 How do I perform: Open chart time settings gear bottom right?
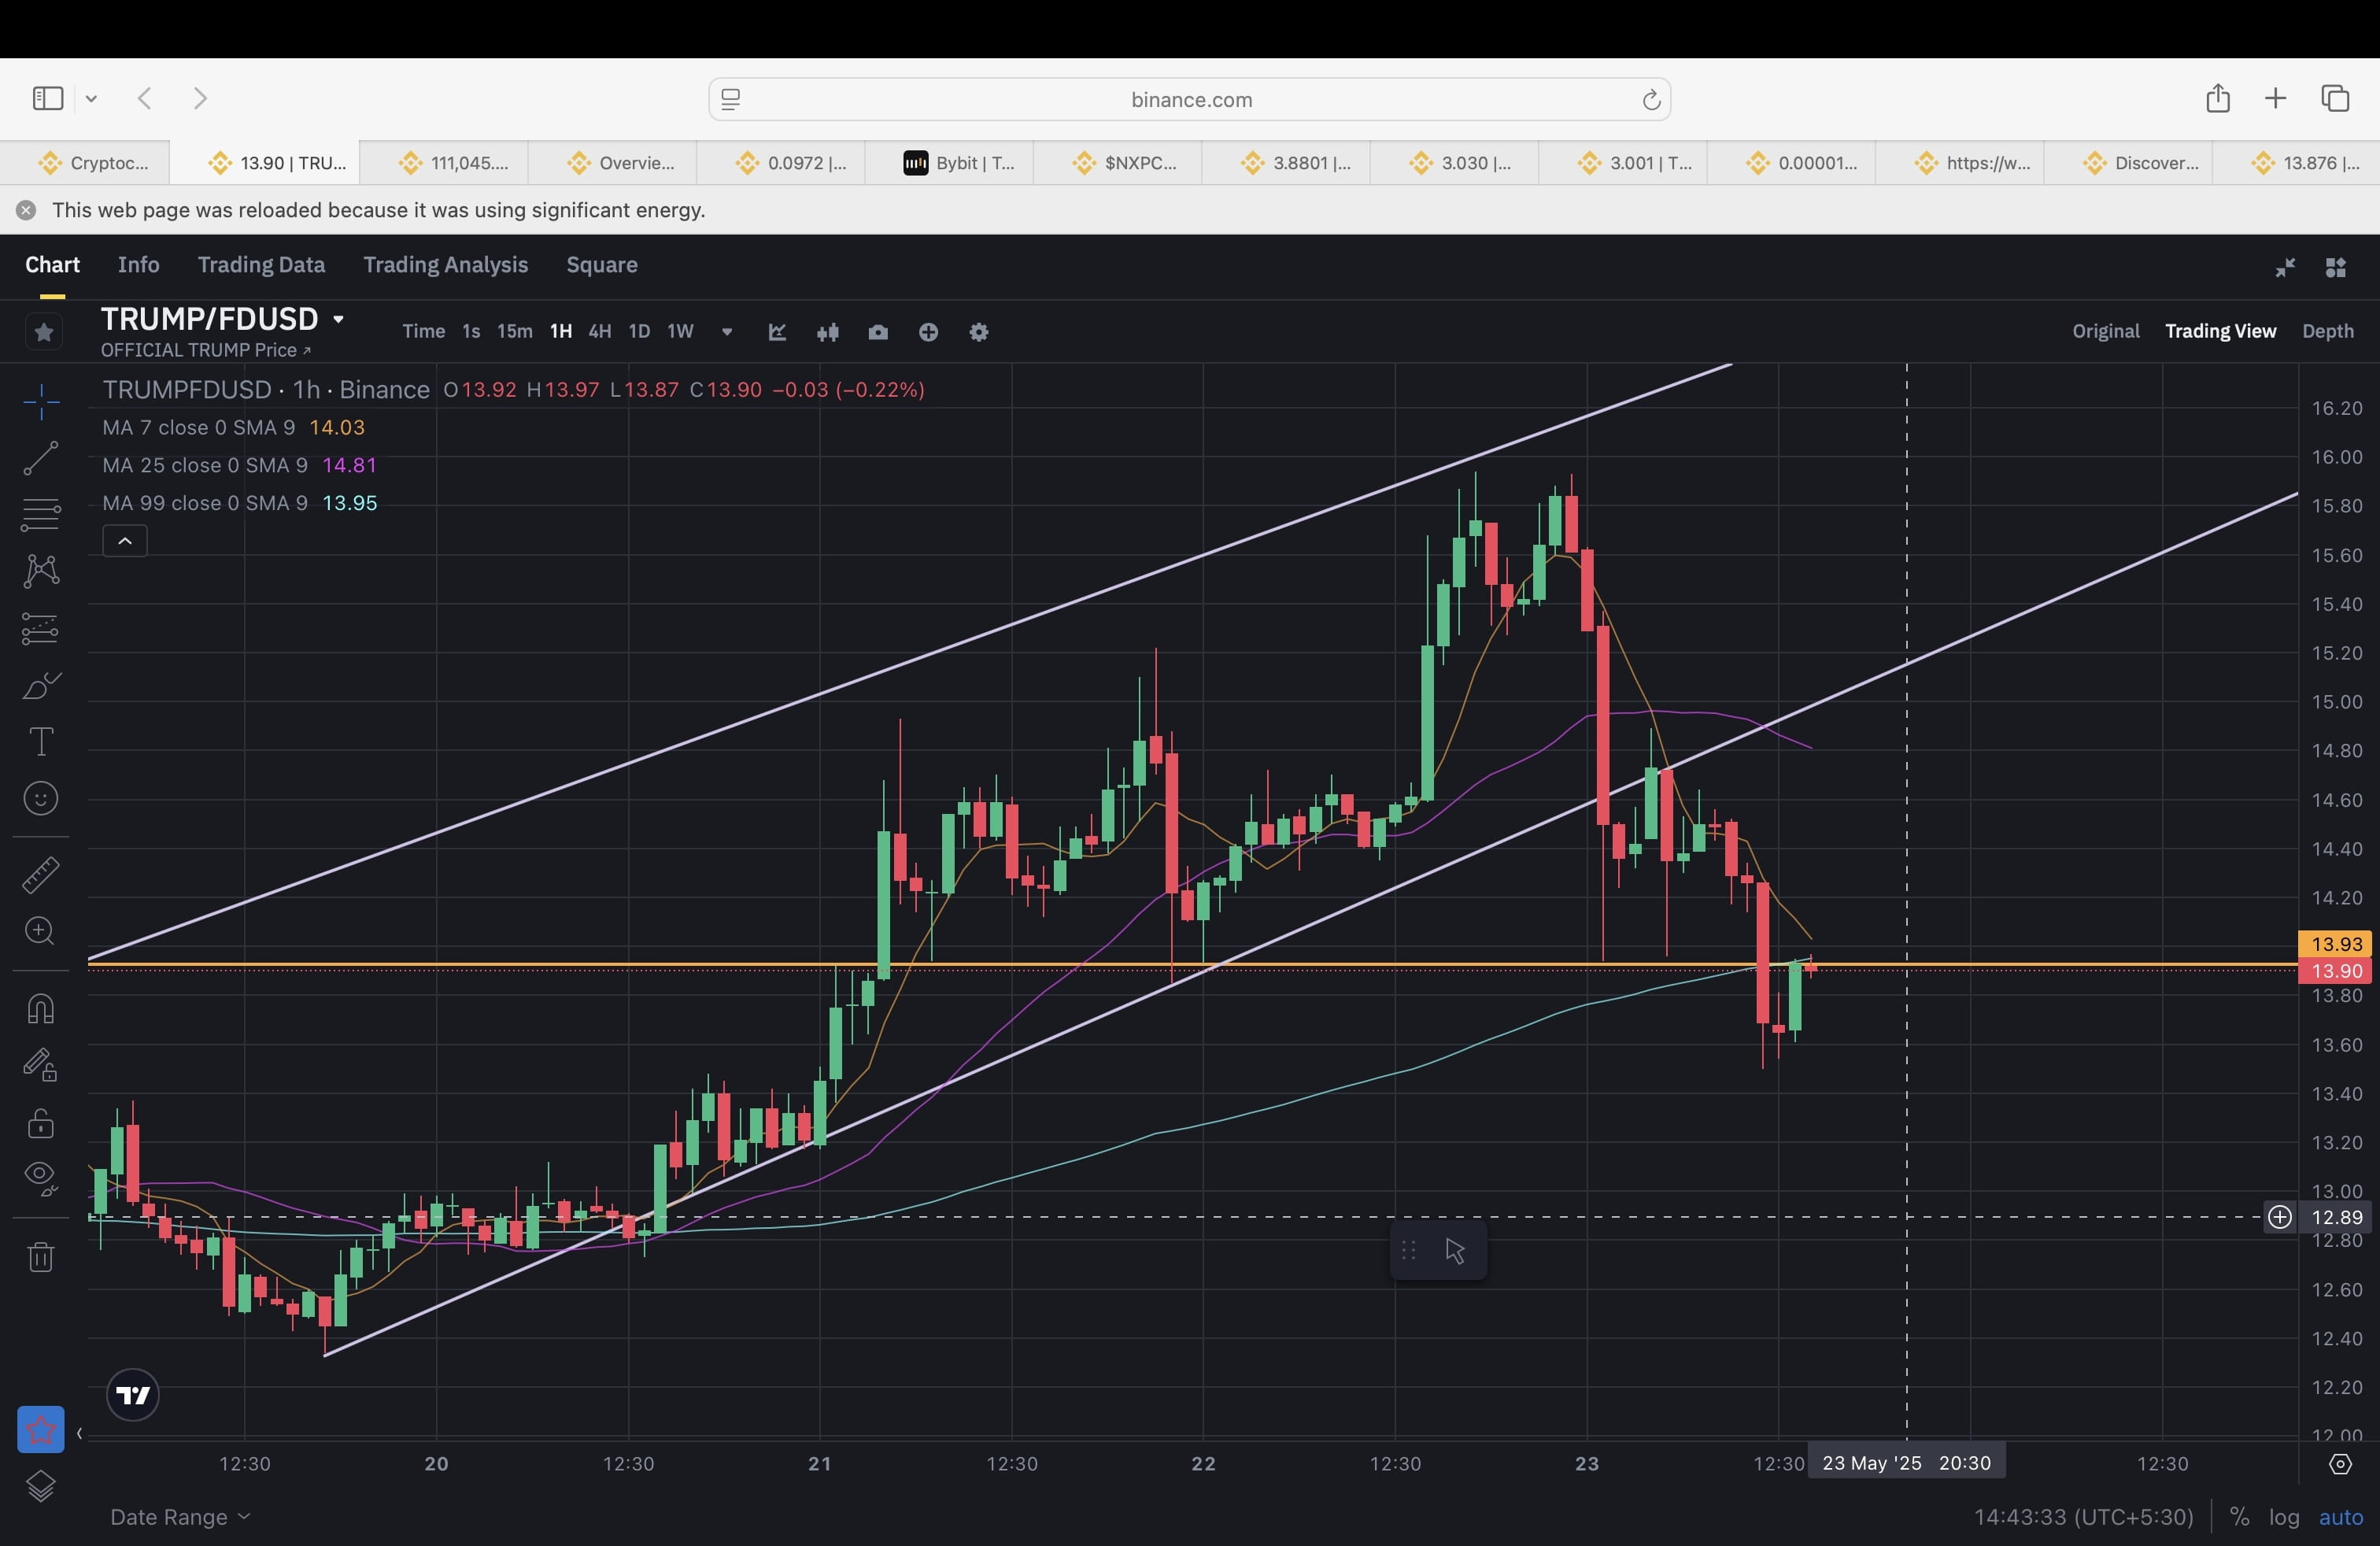(x=2340, y=1464)
